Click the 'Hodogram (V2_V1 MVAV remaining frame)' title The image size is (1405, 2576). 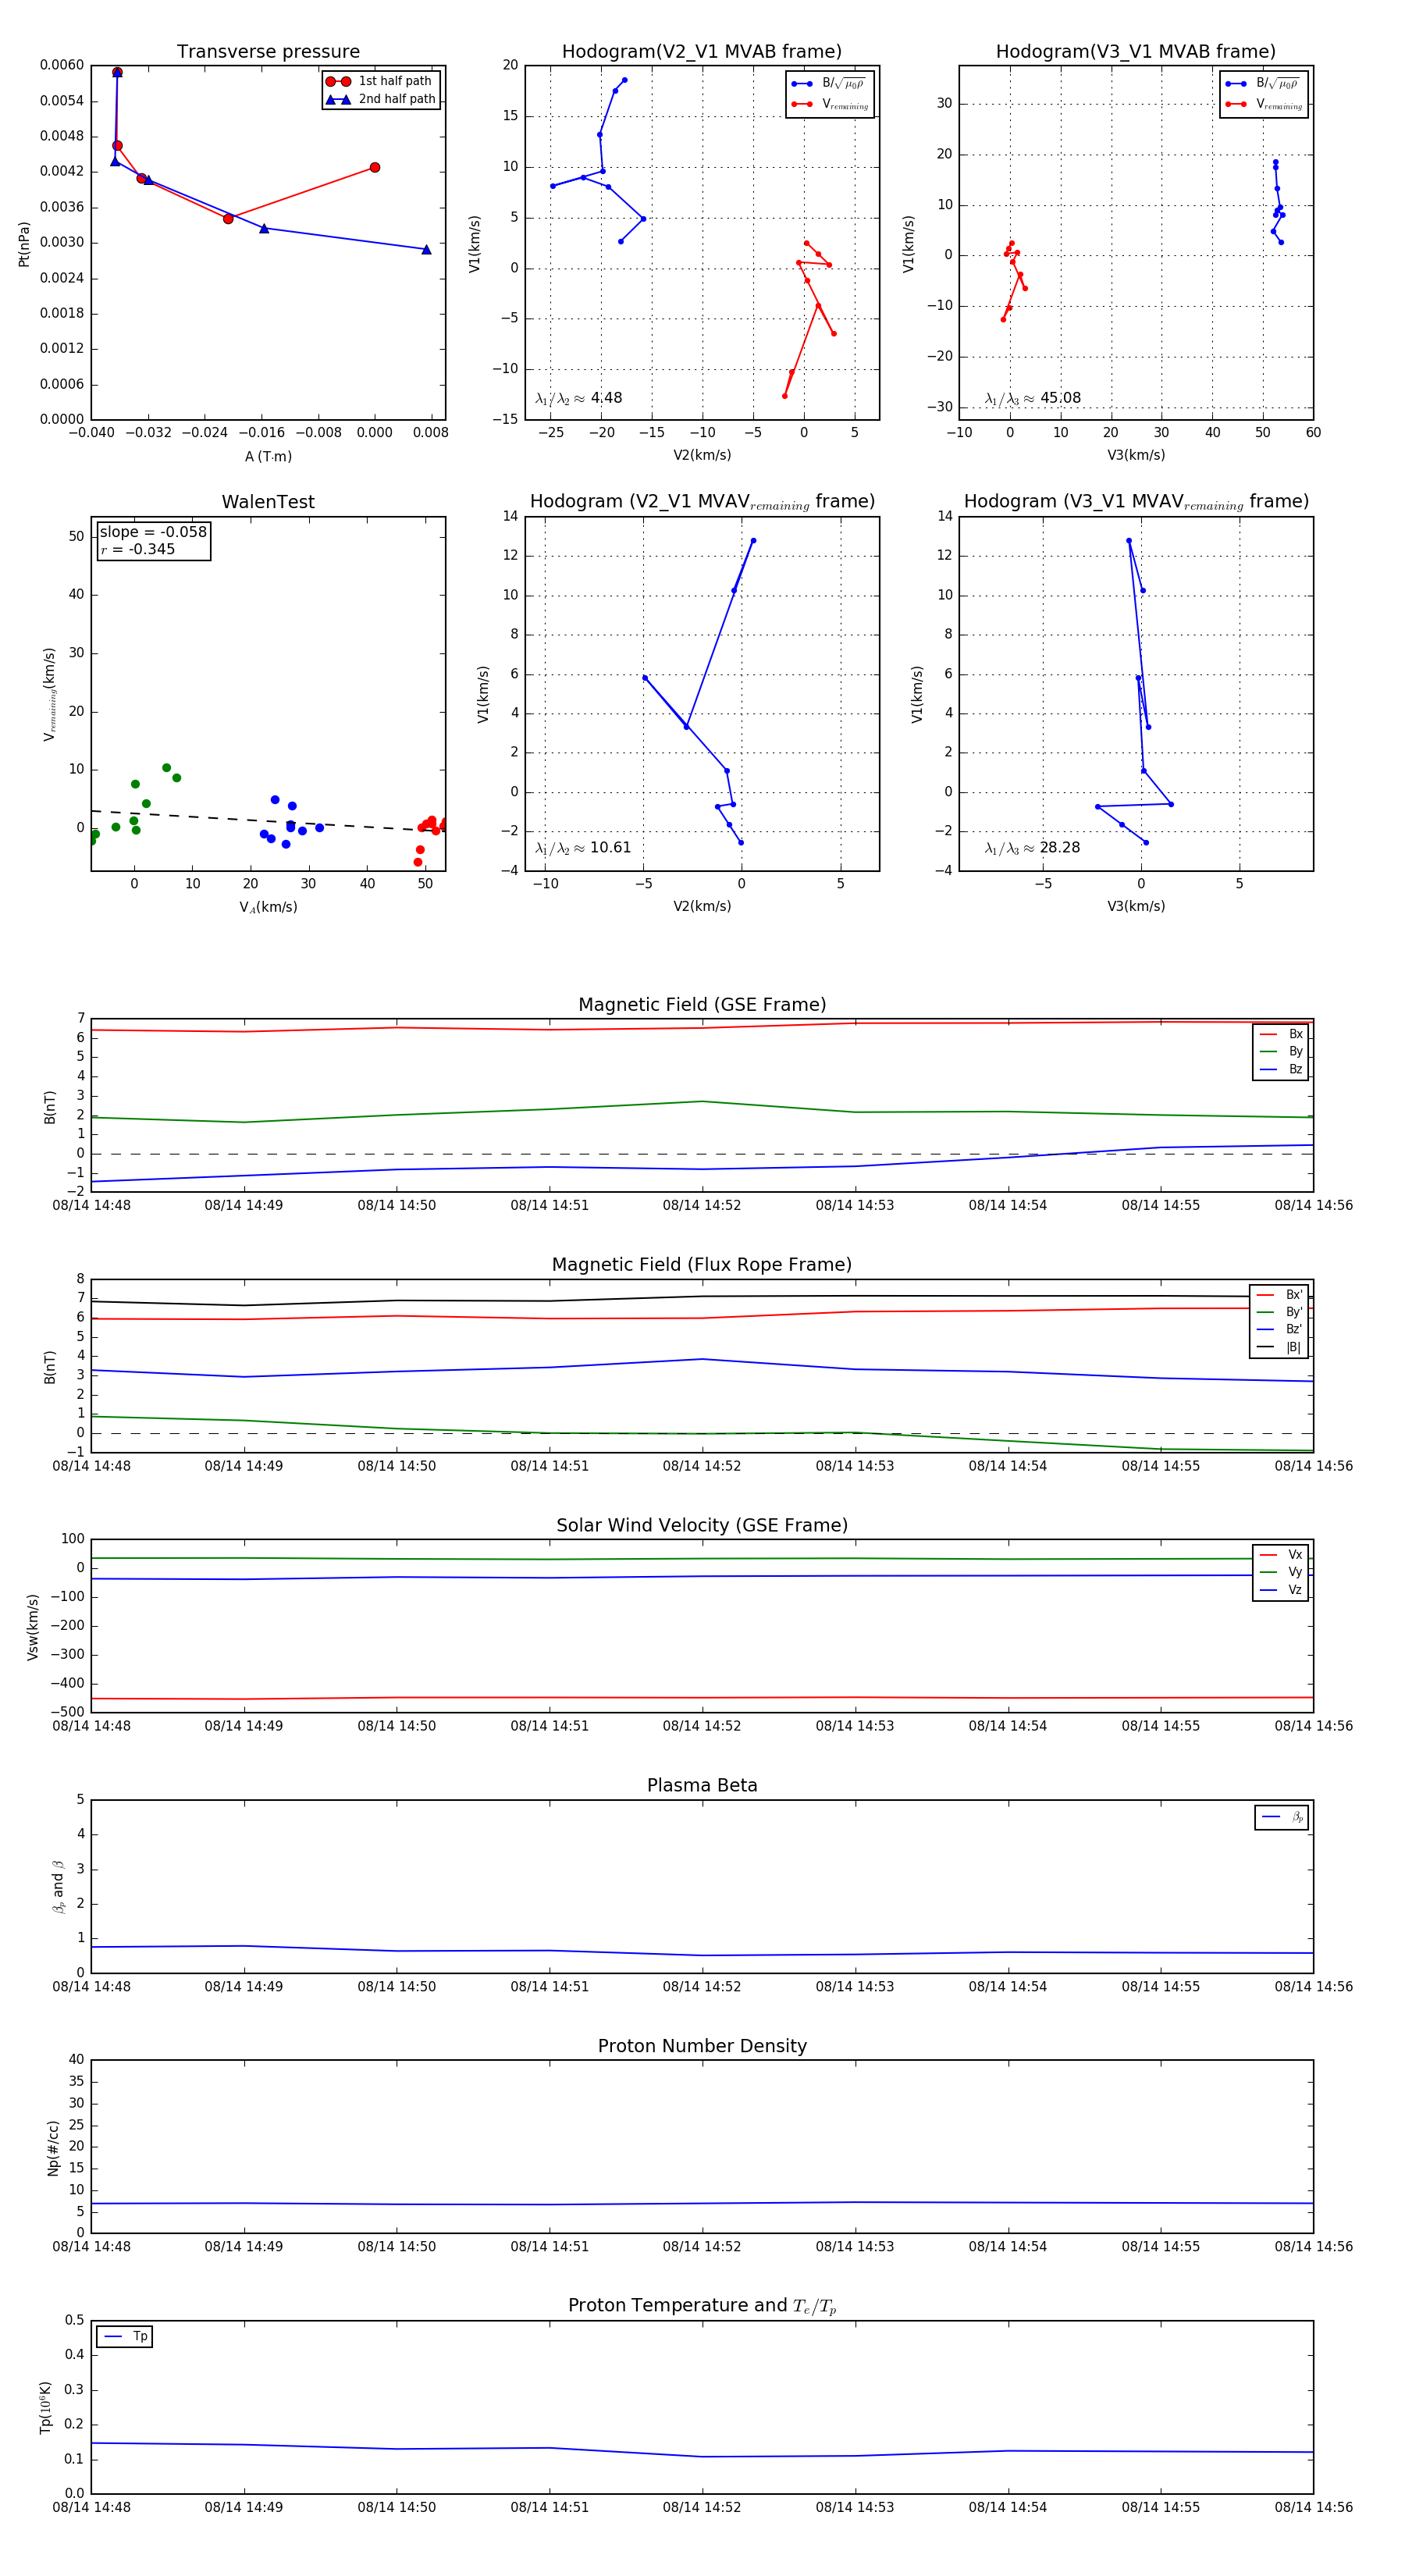coord(702,502)
